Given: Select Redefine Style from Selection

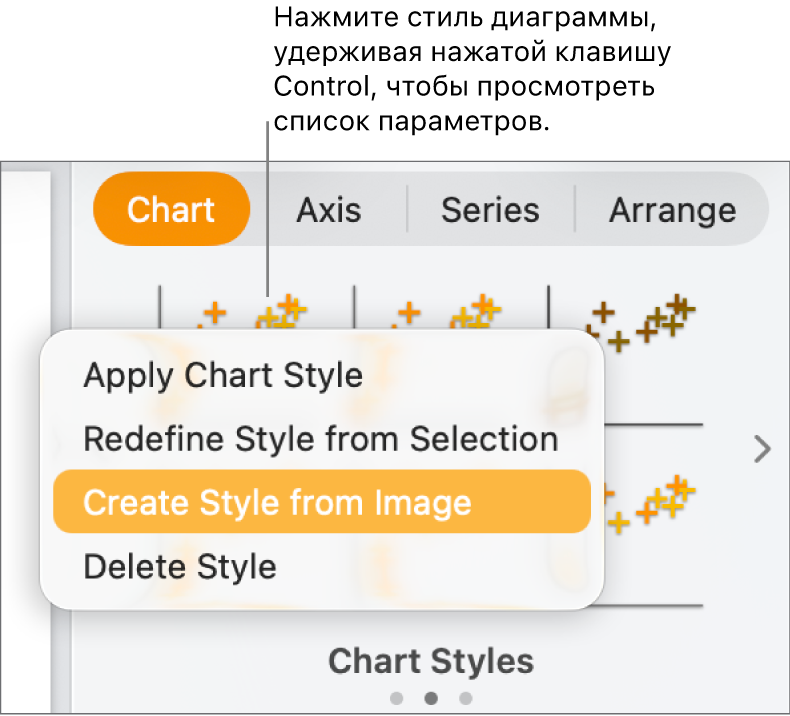Looking at the screenshot, I should pos(320,439).
